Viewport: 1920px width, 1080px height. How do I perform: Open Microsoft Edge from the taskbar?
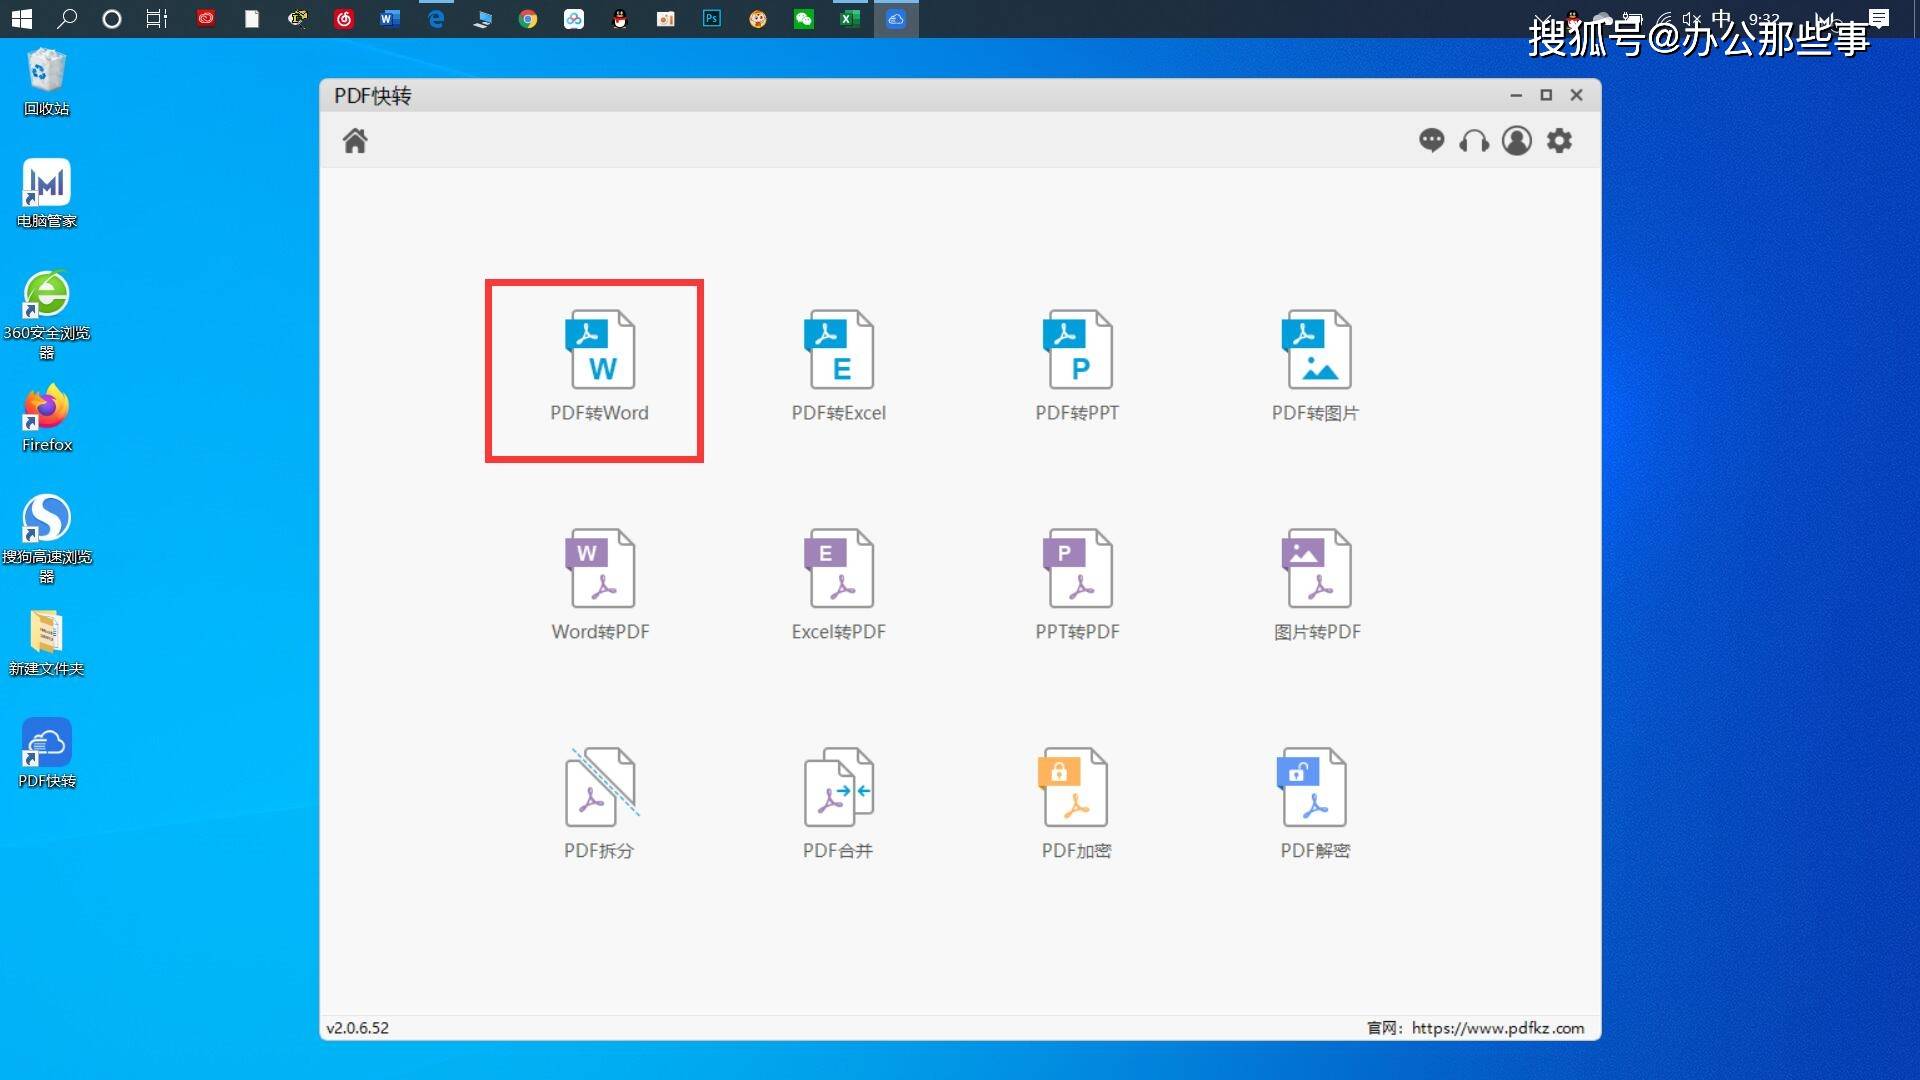(x=435, y=18)
